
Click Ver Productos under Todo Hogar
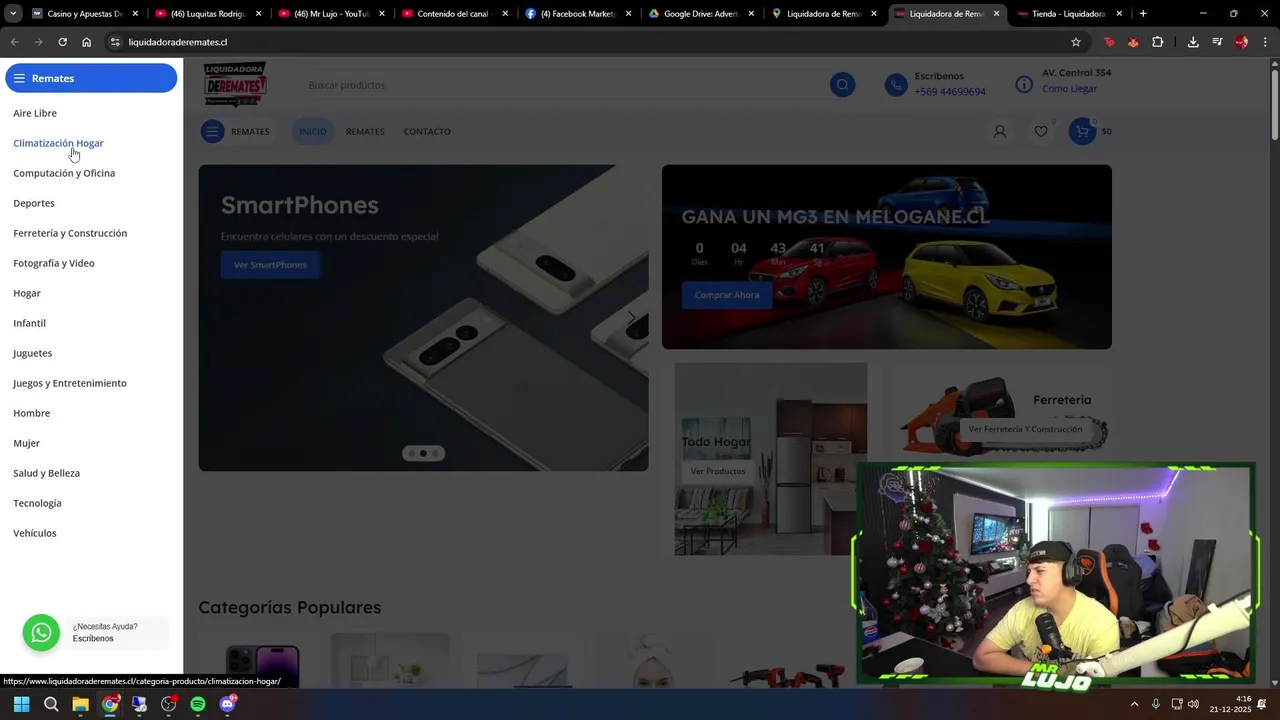718,471
